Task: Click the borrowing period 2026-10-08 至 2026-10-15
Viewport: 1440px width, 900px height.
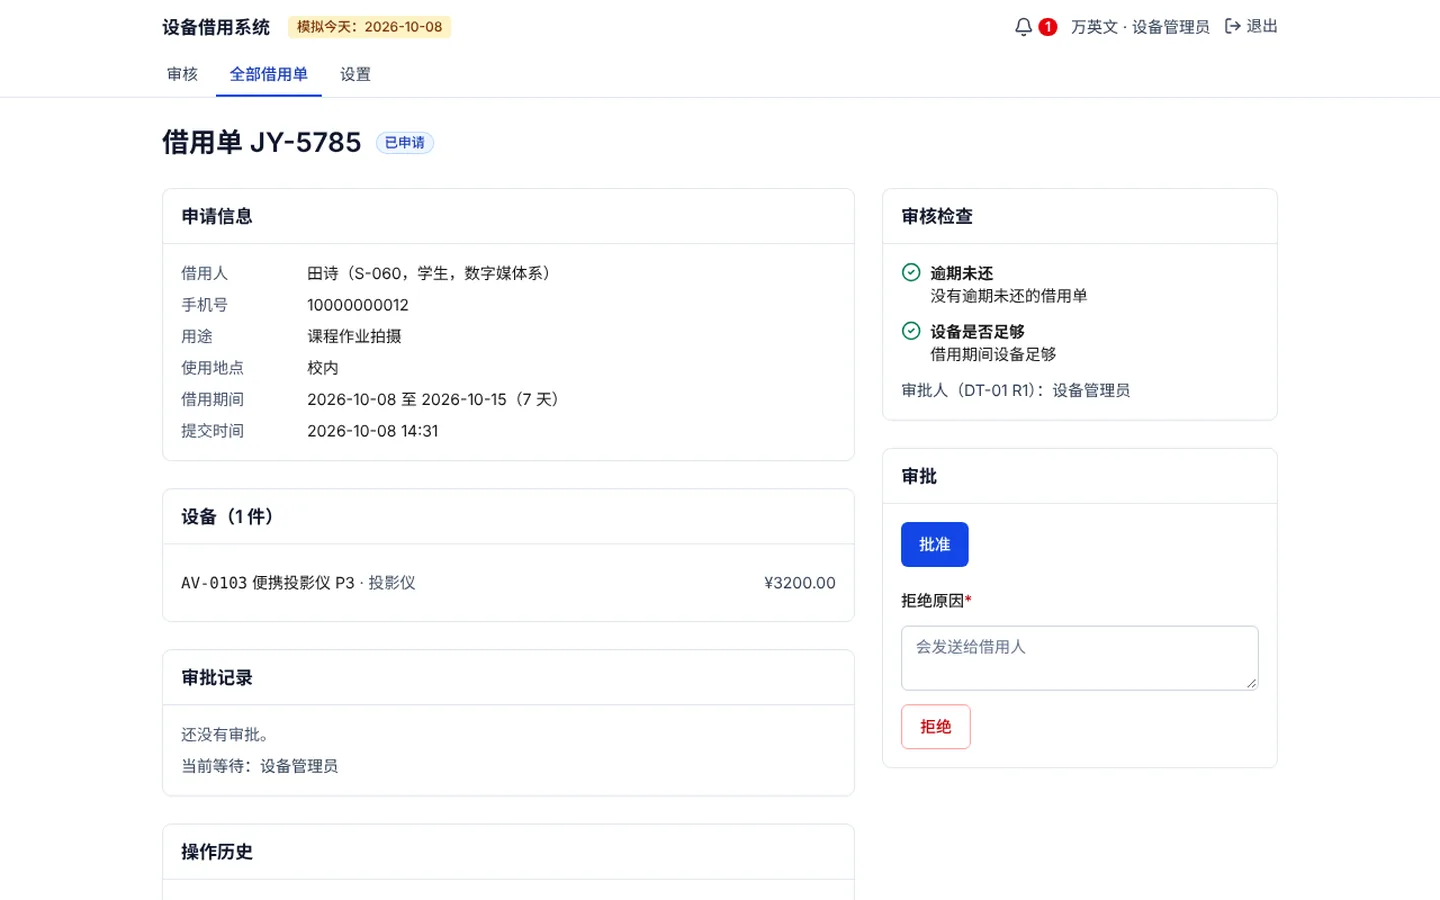Action: pyautogui.click(x=435, y=399)
